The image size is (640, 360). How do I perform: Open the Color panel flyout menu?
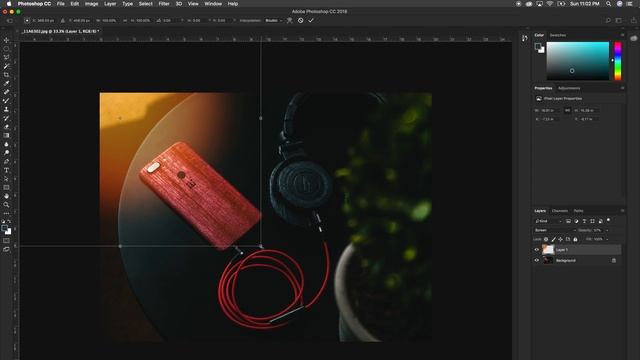(x=622, y=35)
